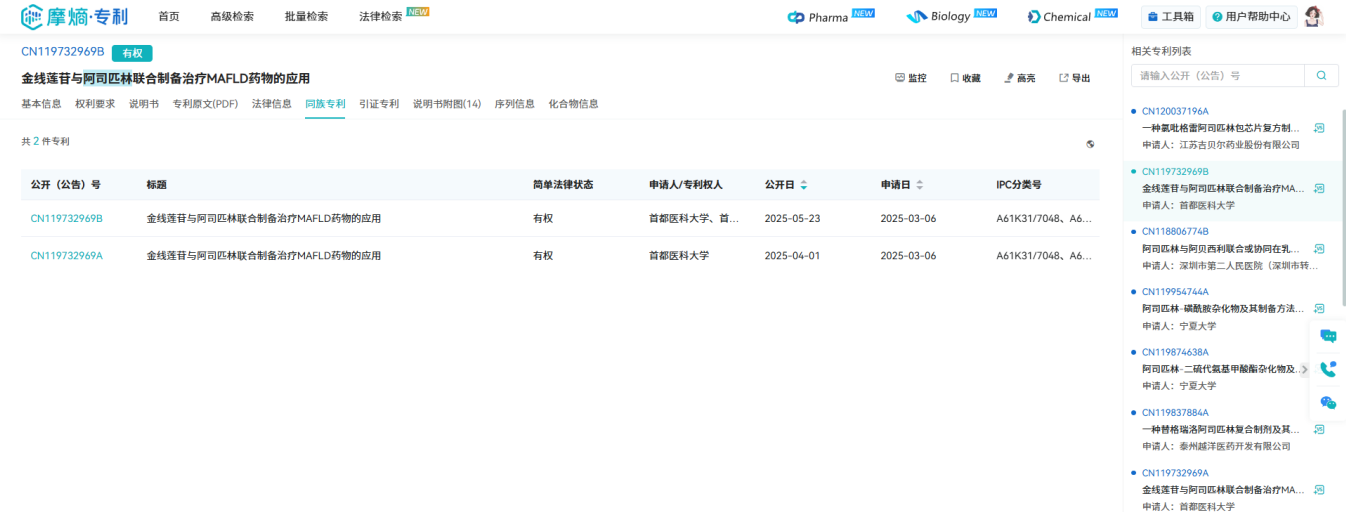This screenshot has height=512, width=1346.
Task: Click the 监控 monitor icon button
Action: pos(910,78)
